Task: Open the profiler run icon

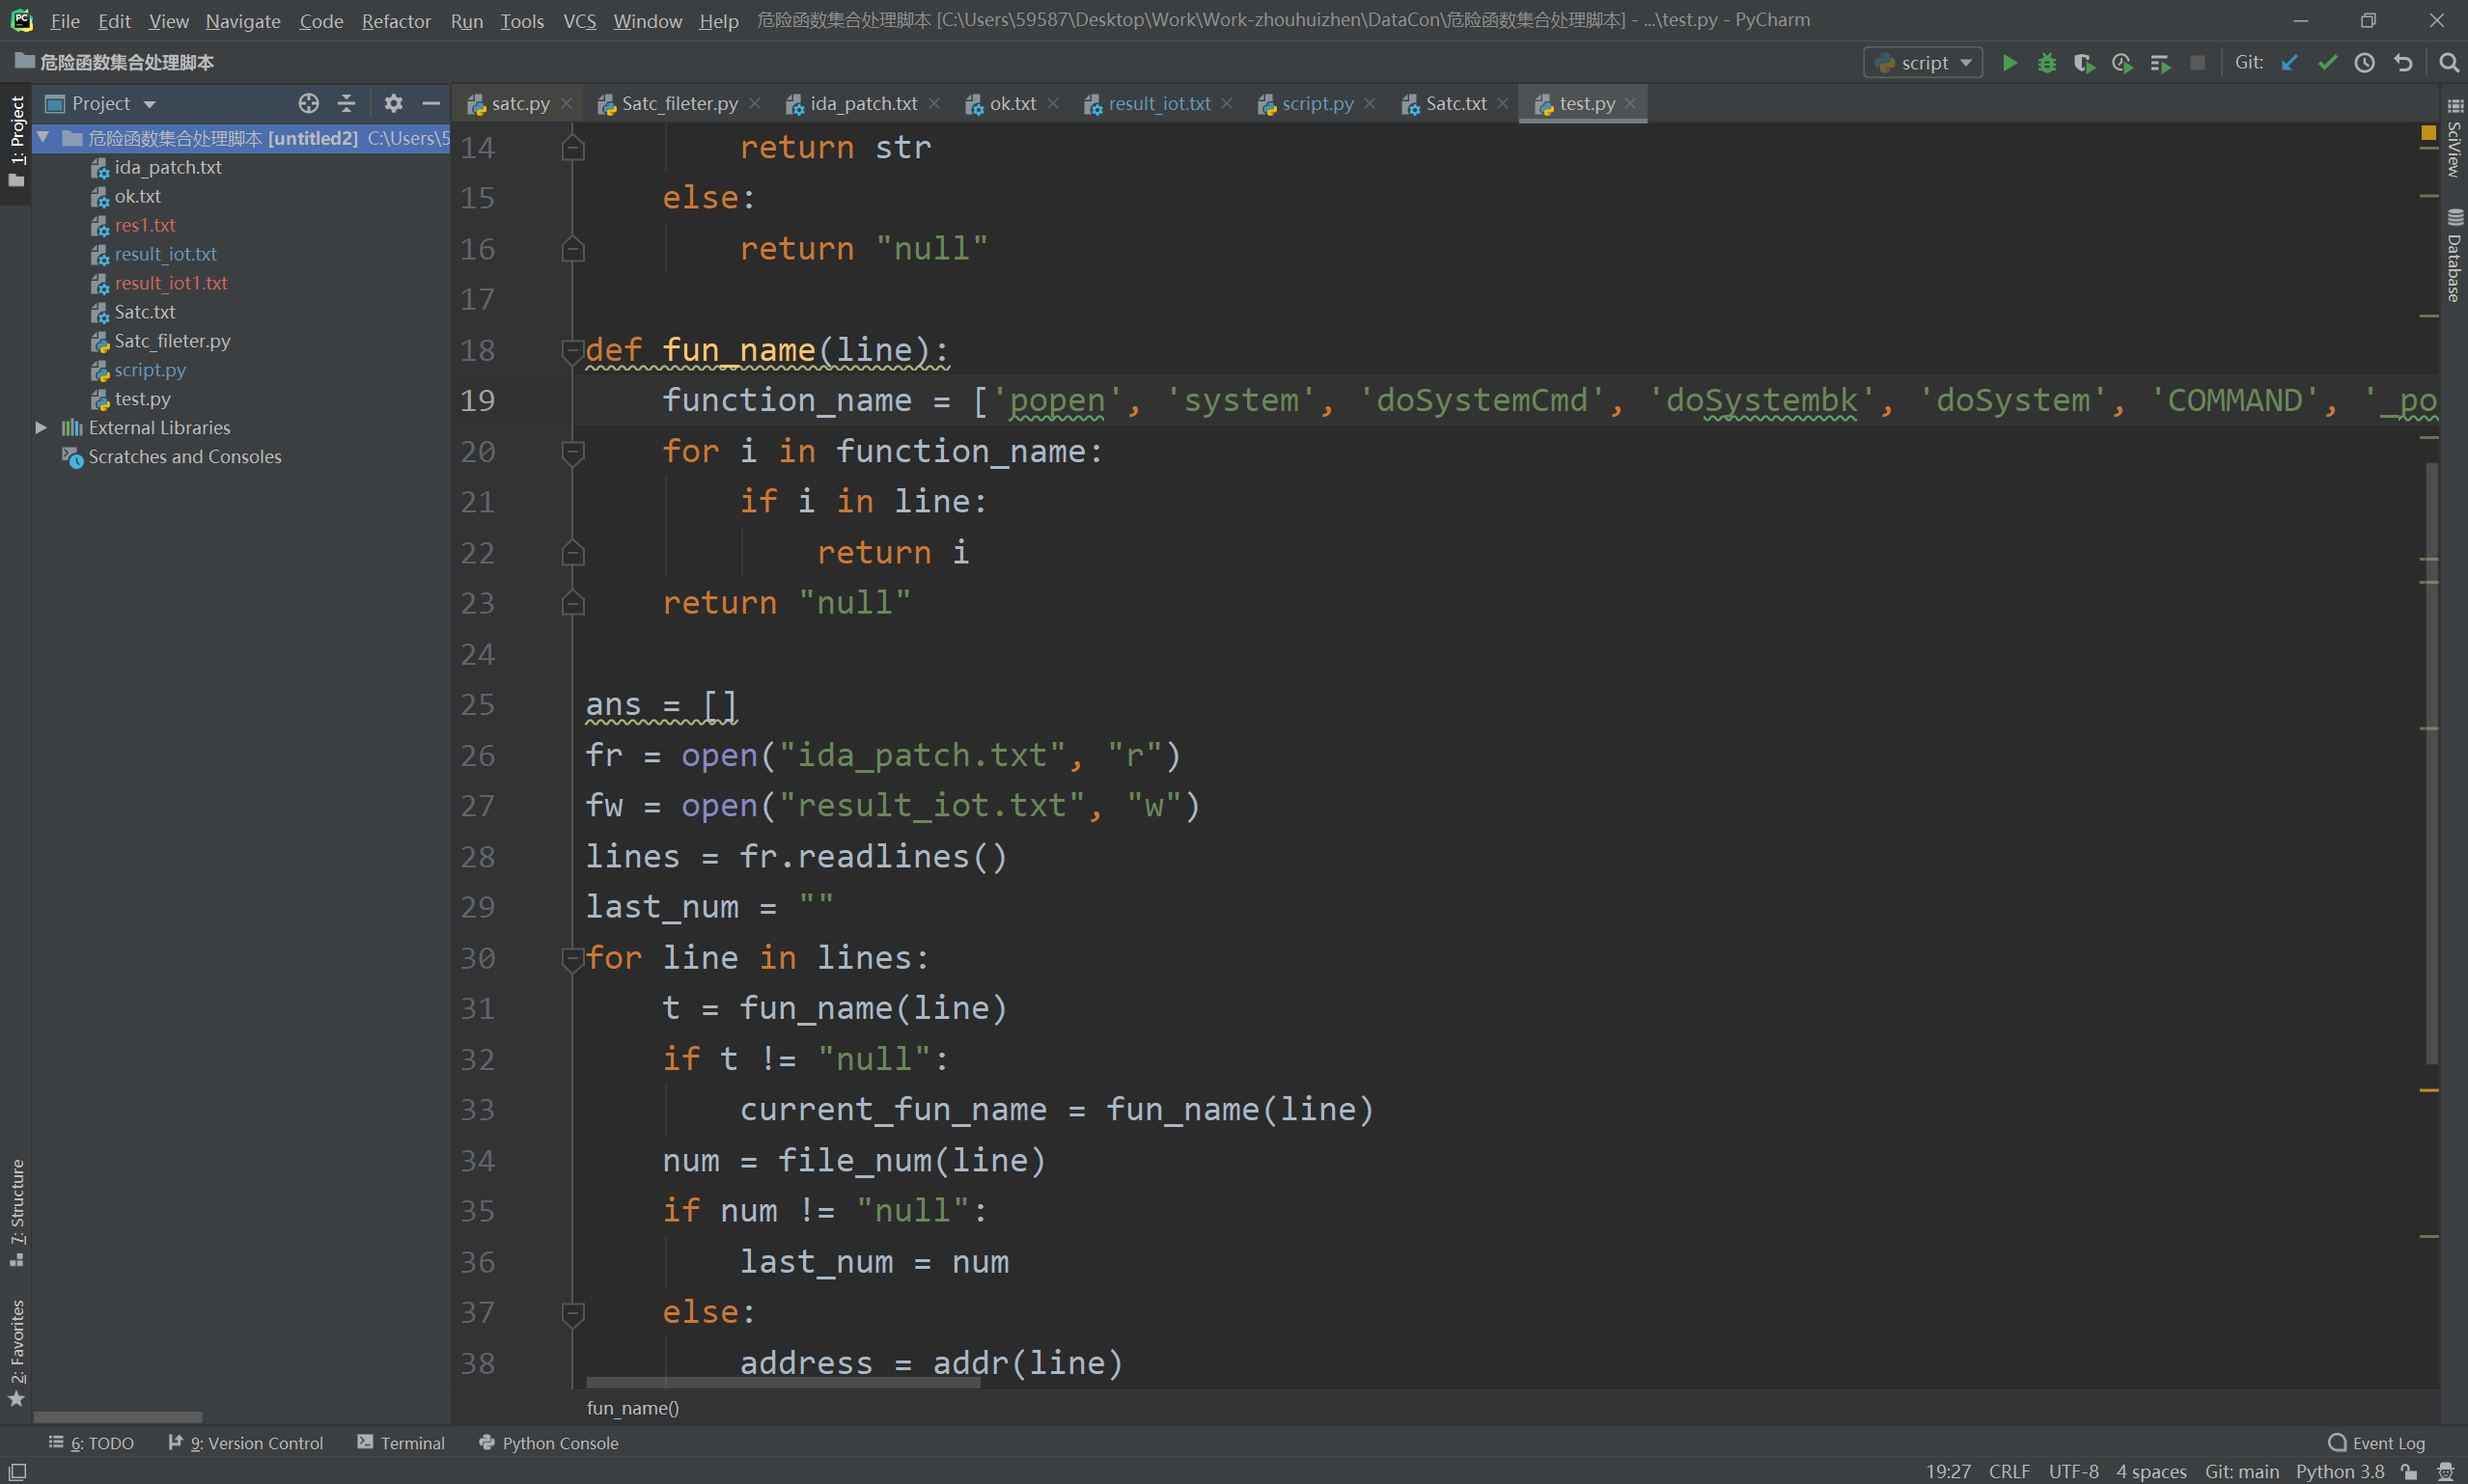Action: (2122, 63)
